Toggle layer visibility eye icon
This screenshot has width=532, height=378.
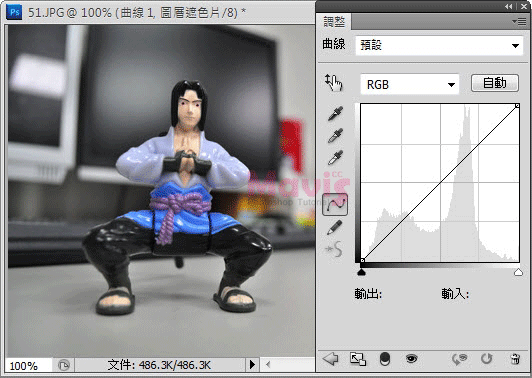coord(412,358)
